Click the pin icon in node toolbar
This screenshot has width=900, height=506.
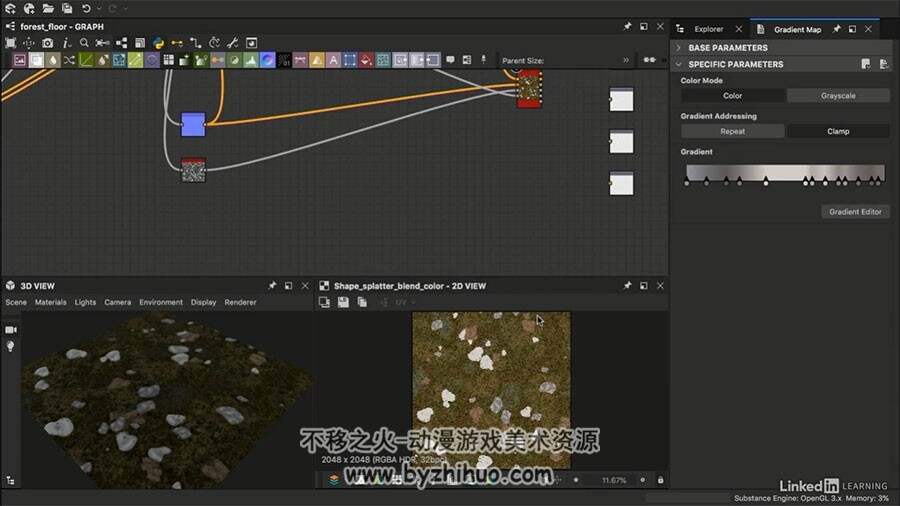483,60
